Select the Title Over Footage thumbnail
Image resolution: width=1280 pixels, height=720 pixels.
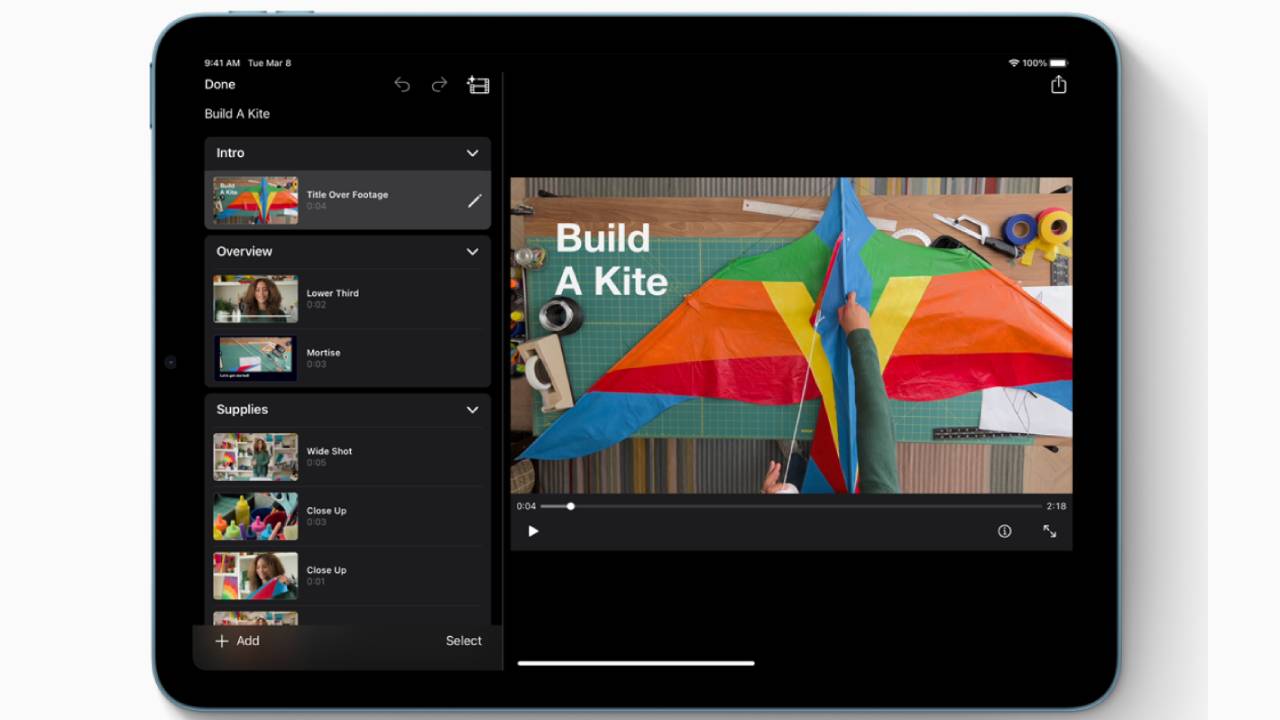256,200
